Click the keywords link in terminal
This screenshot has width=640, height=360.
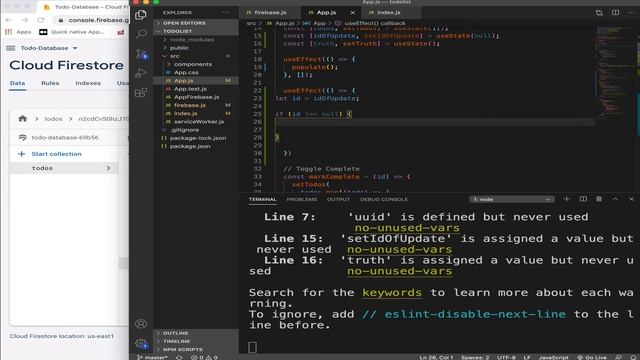click(x=392, y=293)
